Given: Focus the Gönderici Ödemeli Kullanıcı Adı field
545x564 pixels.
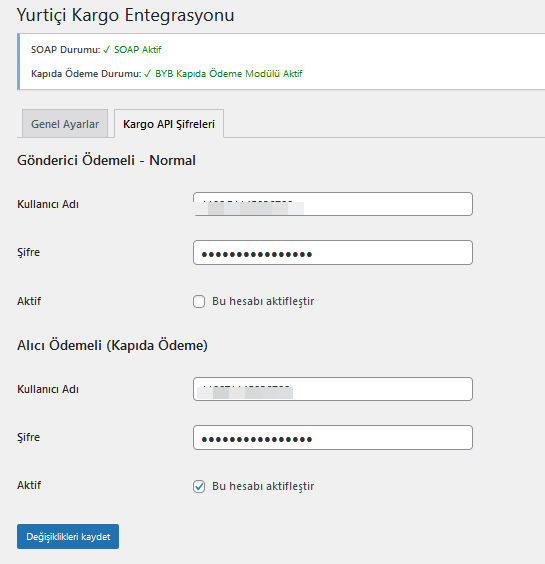Looking at the screenshot, I should (x=333, y=204).
